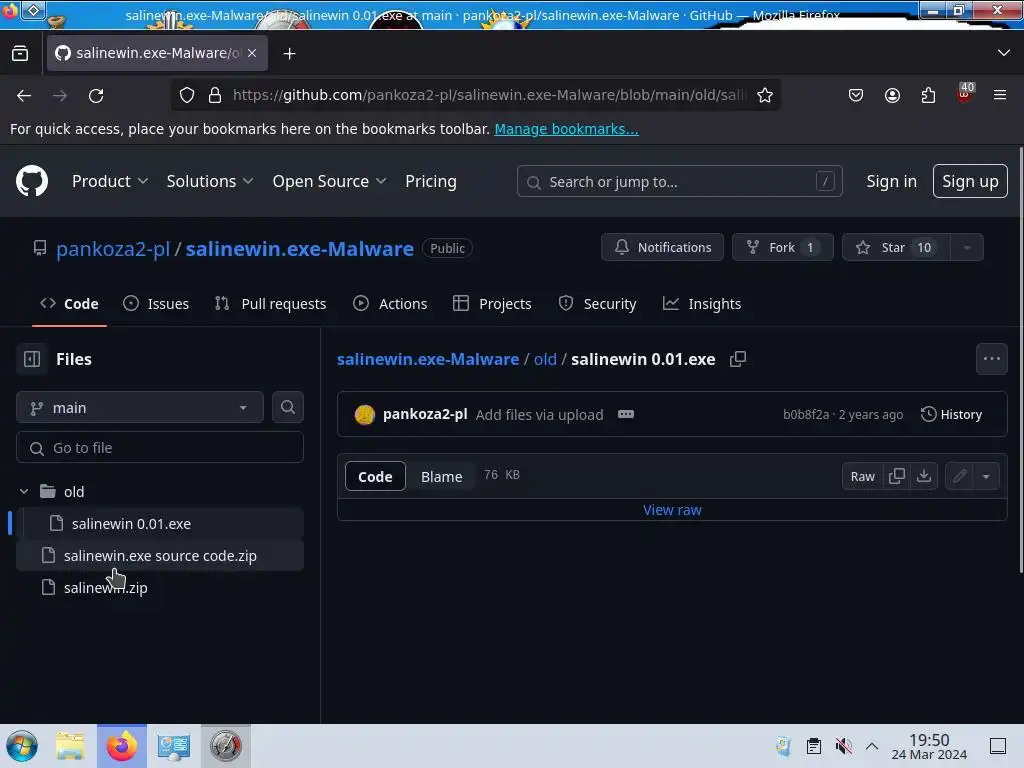Switch to the Projects tab

tap(492, 304)
